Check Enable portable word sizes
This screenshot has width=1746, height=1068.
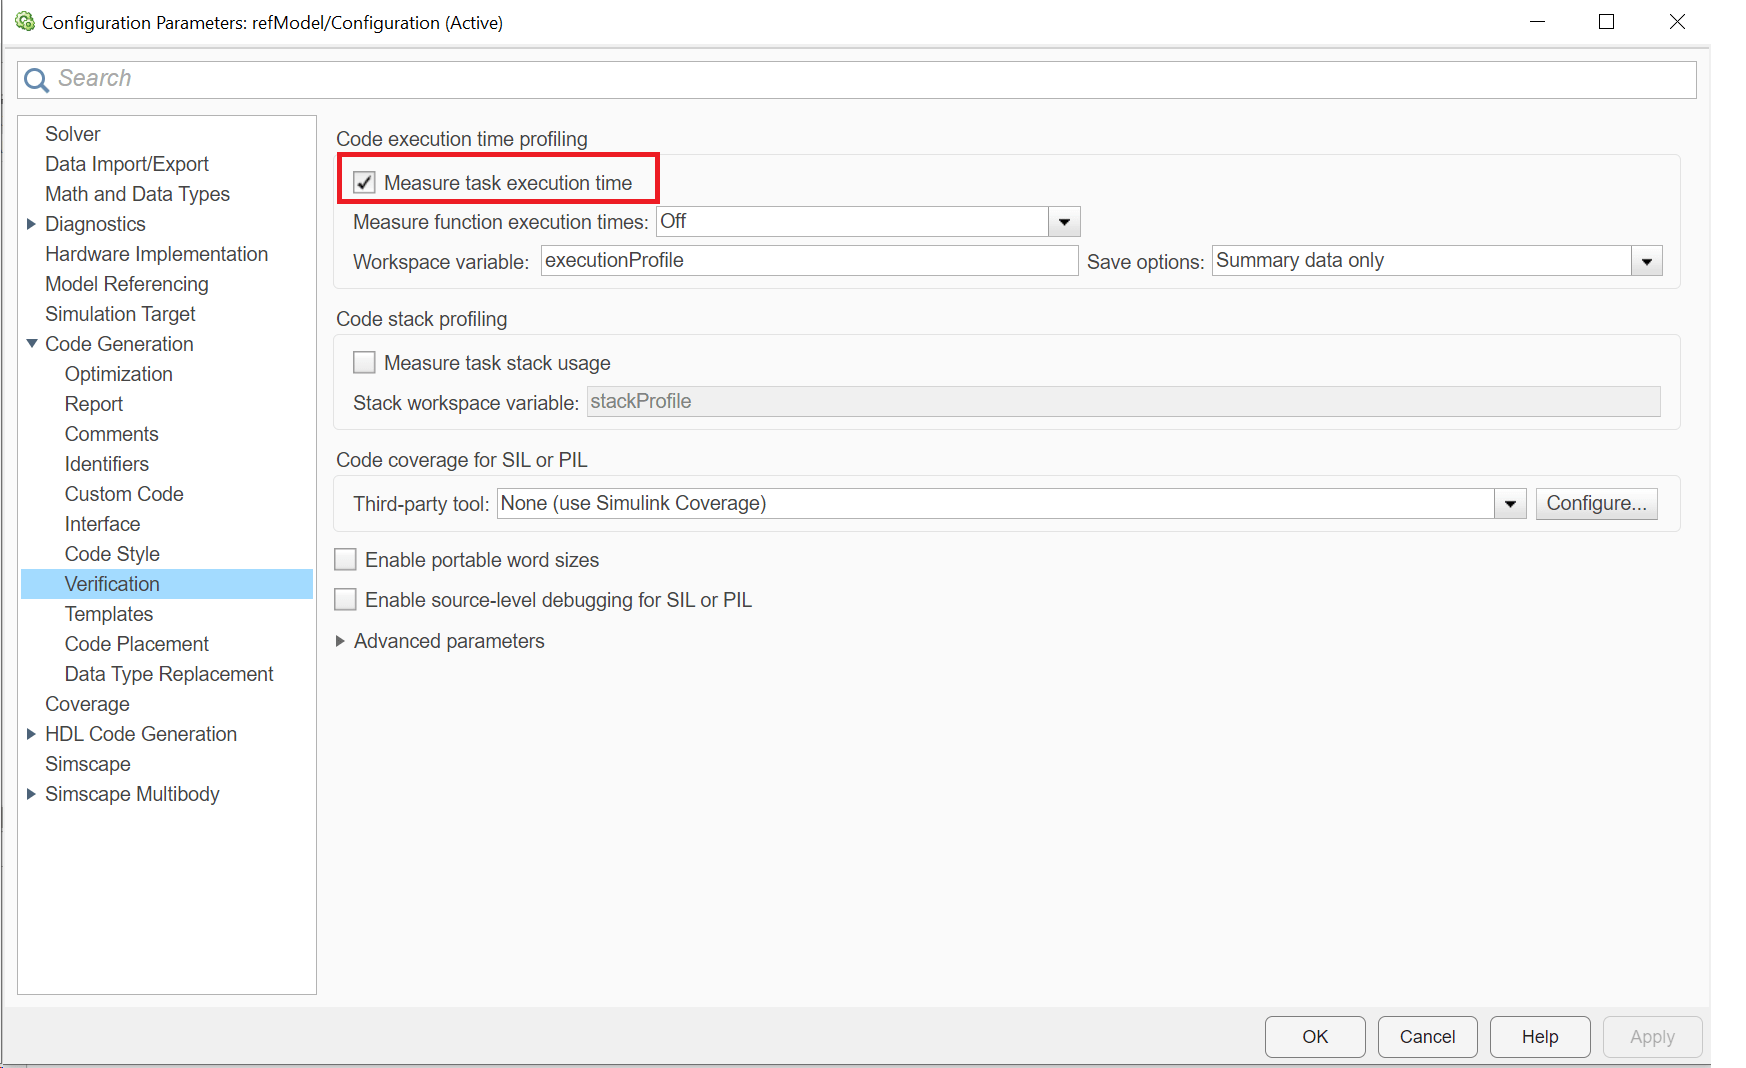point(346,560)
